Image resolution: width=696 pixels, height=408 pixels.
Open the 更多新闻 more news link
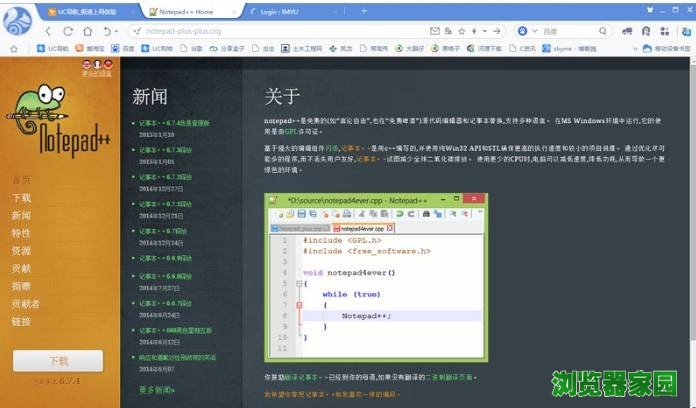(x=156, y=389)
